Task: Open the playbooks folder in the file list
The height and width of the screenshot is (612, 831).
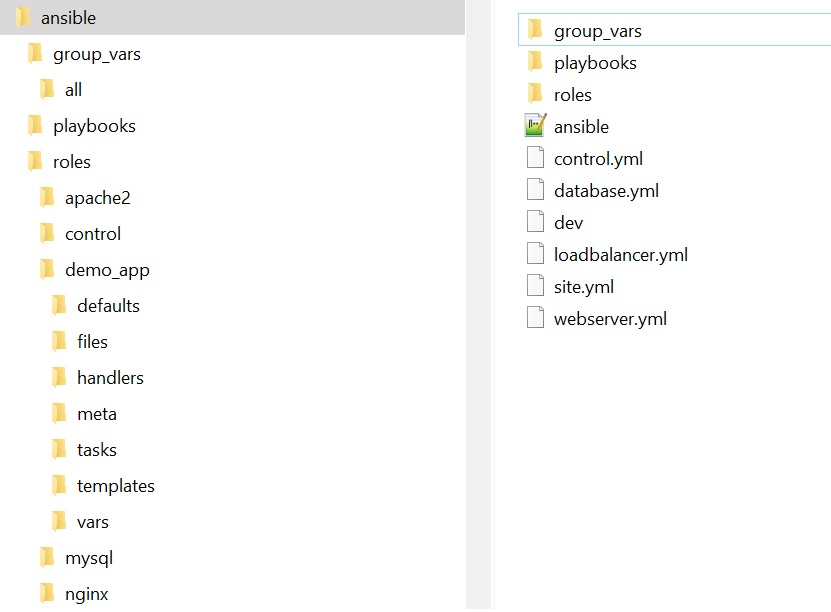Action: click(x=595, y=63)
